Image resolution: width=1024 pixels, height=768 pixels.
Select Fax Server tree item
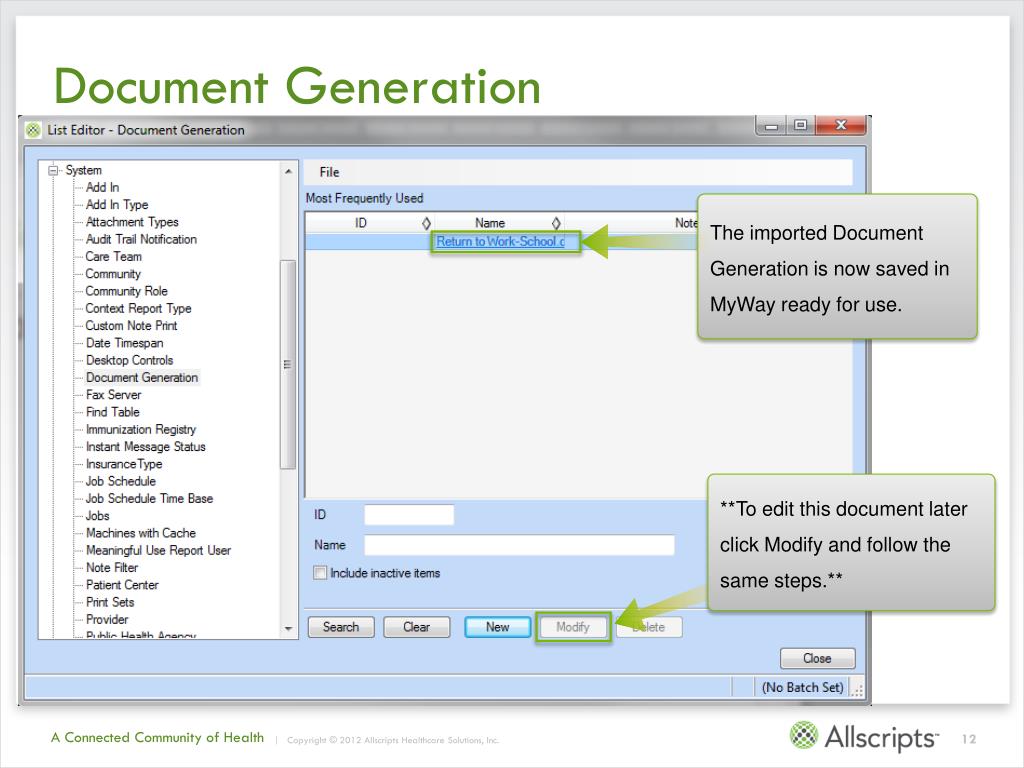(x=114, y=395)
